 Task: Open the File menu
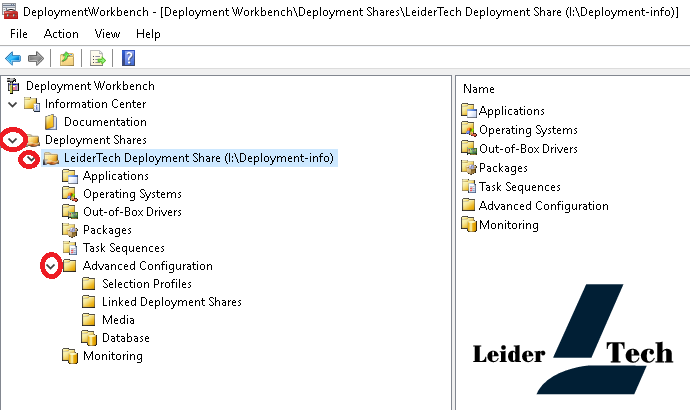(18, 34)
